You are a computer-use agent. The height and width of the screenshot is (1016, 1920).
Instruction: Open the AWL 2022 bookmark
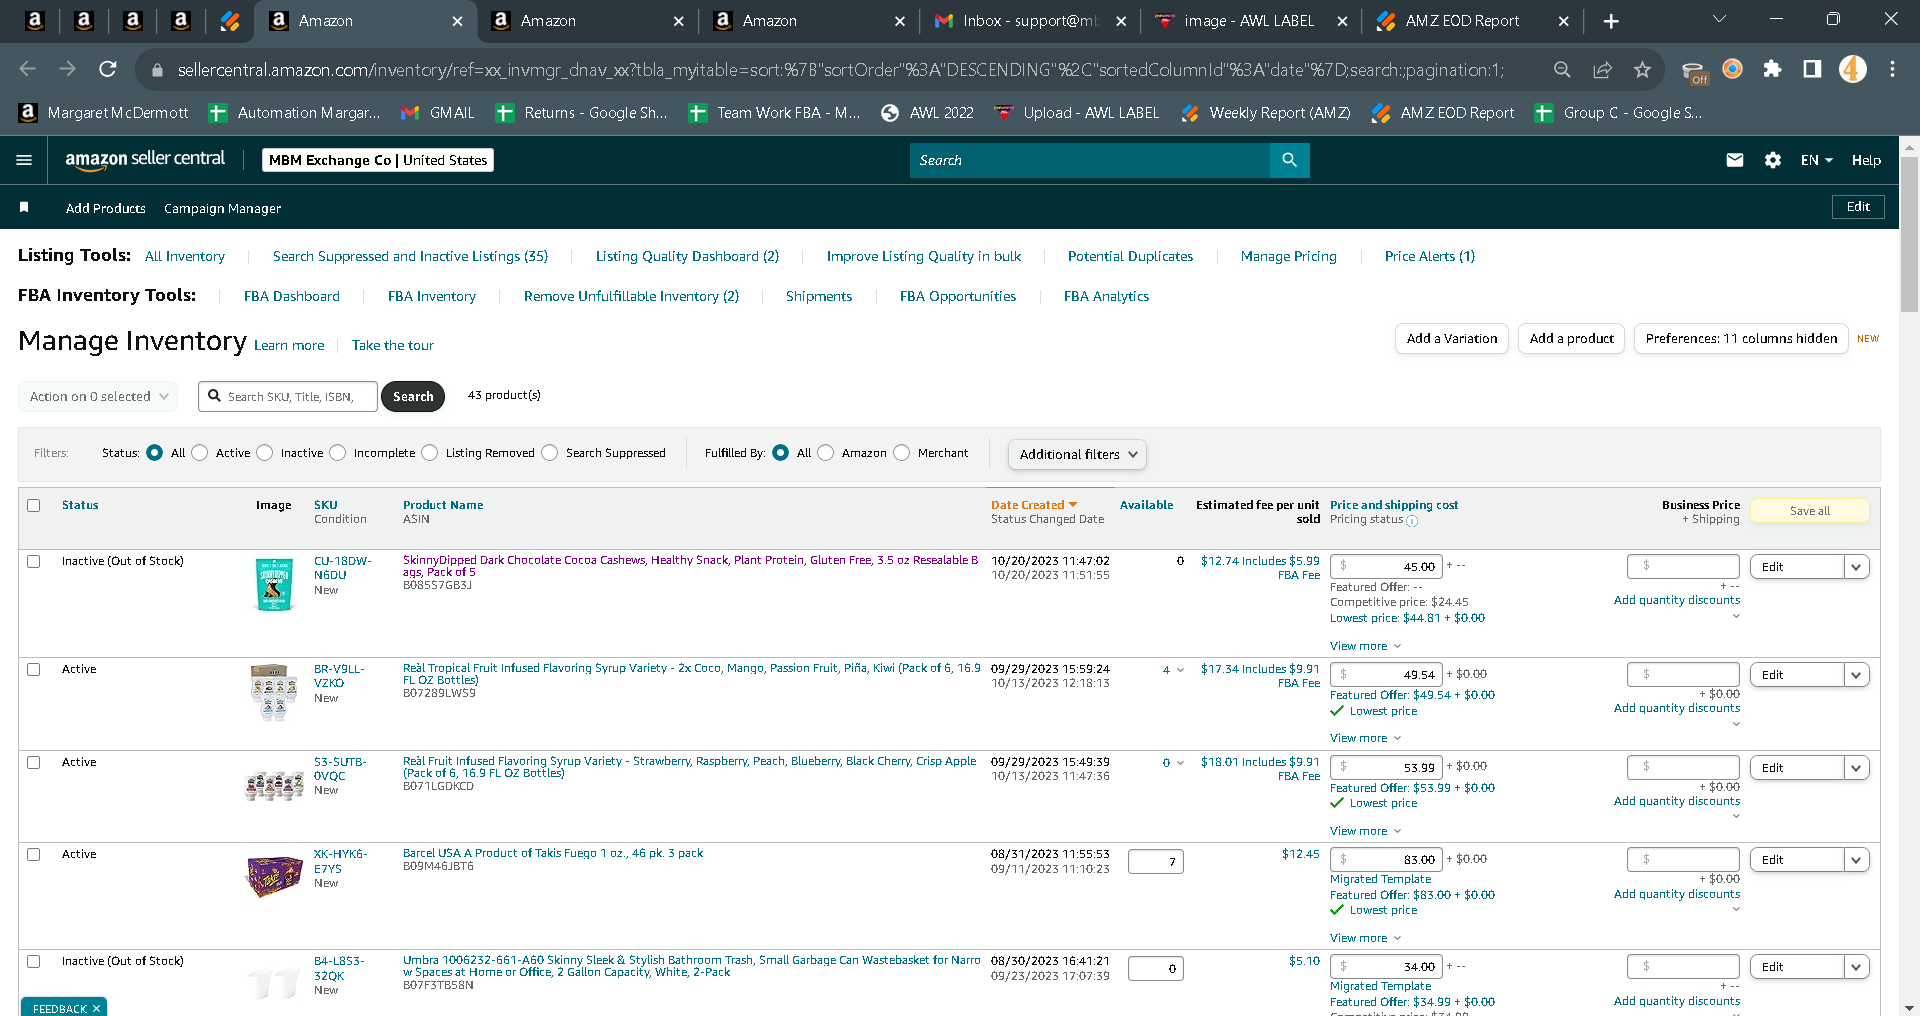(x=927, y=113)
